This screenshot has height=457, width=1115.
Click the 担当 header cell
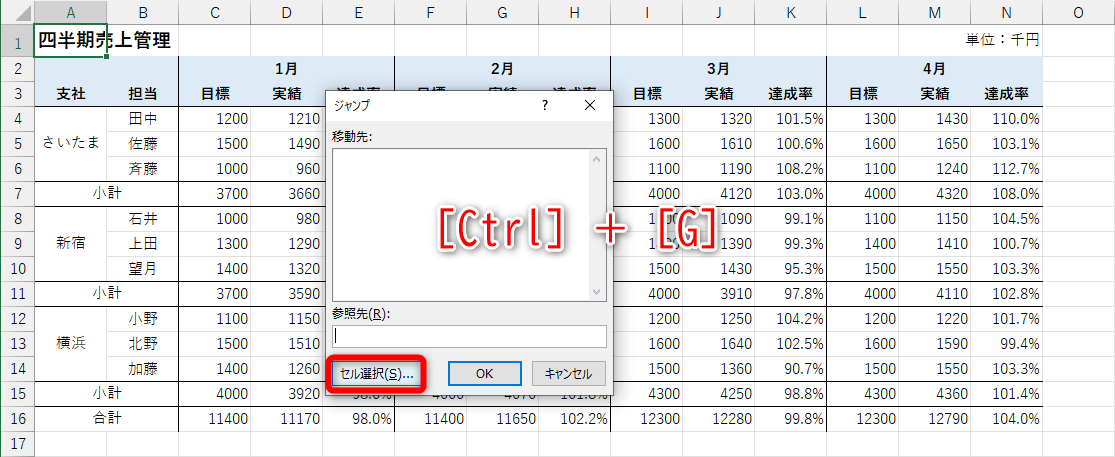coord(143,94)
